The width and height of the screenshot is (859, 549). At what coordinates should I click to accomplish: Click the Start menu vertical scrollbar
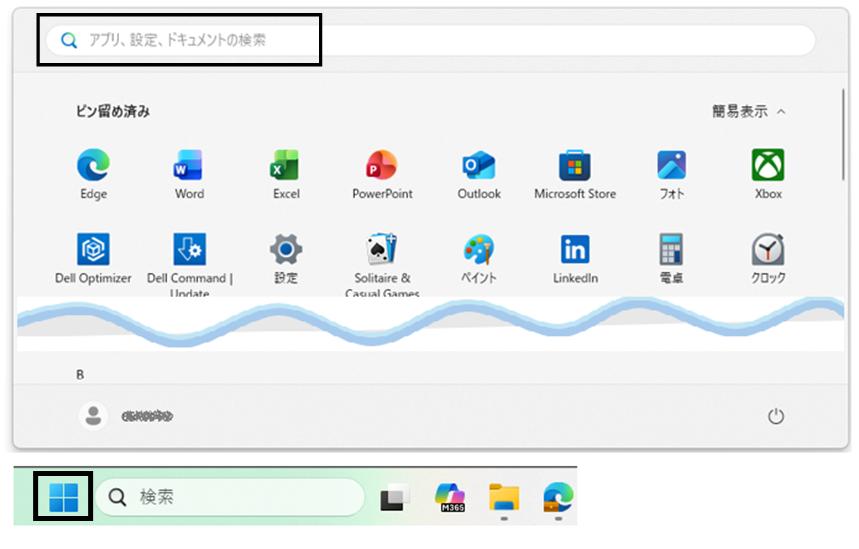(x=843, y=134)
